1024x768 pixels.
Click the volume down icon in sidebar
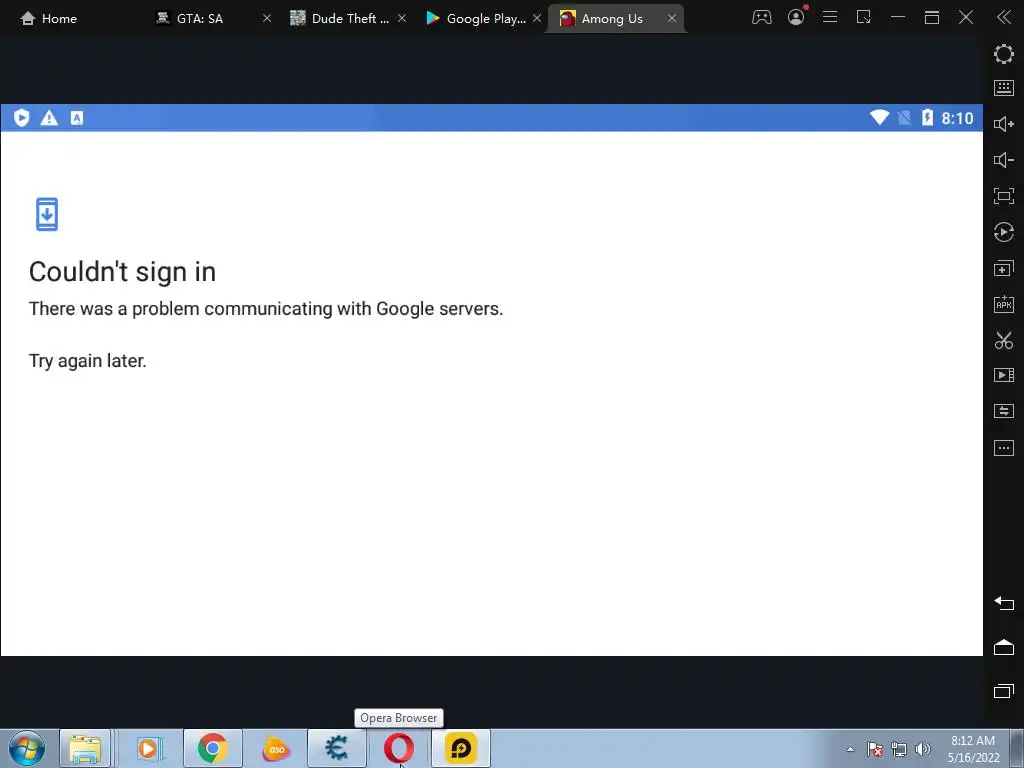pos(1003,160)
